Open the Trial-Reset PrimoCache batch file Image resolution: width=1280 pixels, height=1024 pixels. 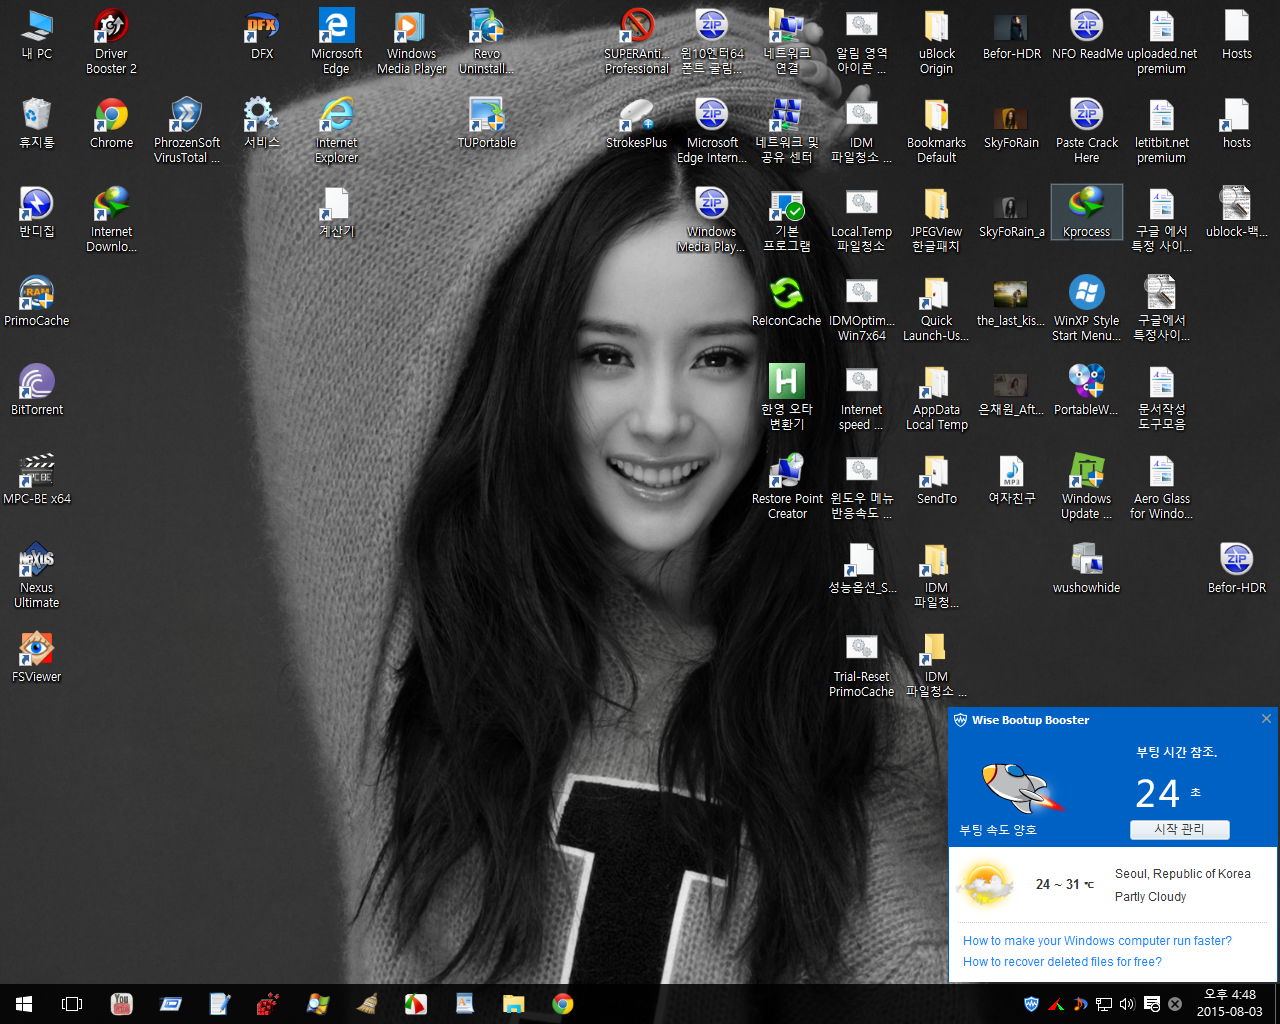click(x=862, y=665)
